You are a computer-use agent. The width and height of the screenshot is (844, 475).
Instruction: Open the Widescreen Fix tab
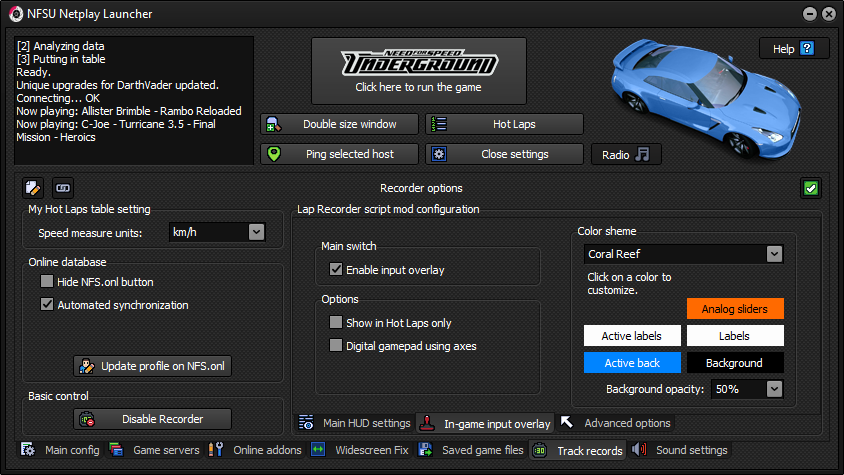[x=360, y=450]
